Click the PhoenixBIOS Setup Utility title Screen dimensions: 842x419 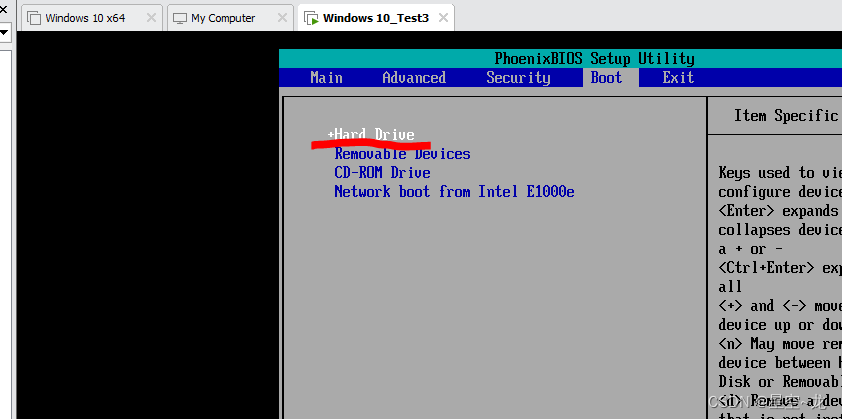[594, 59]
